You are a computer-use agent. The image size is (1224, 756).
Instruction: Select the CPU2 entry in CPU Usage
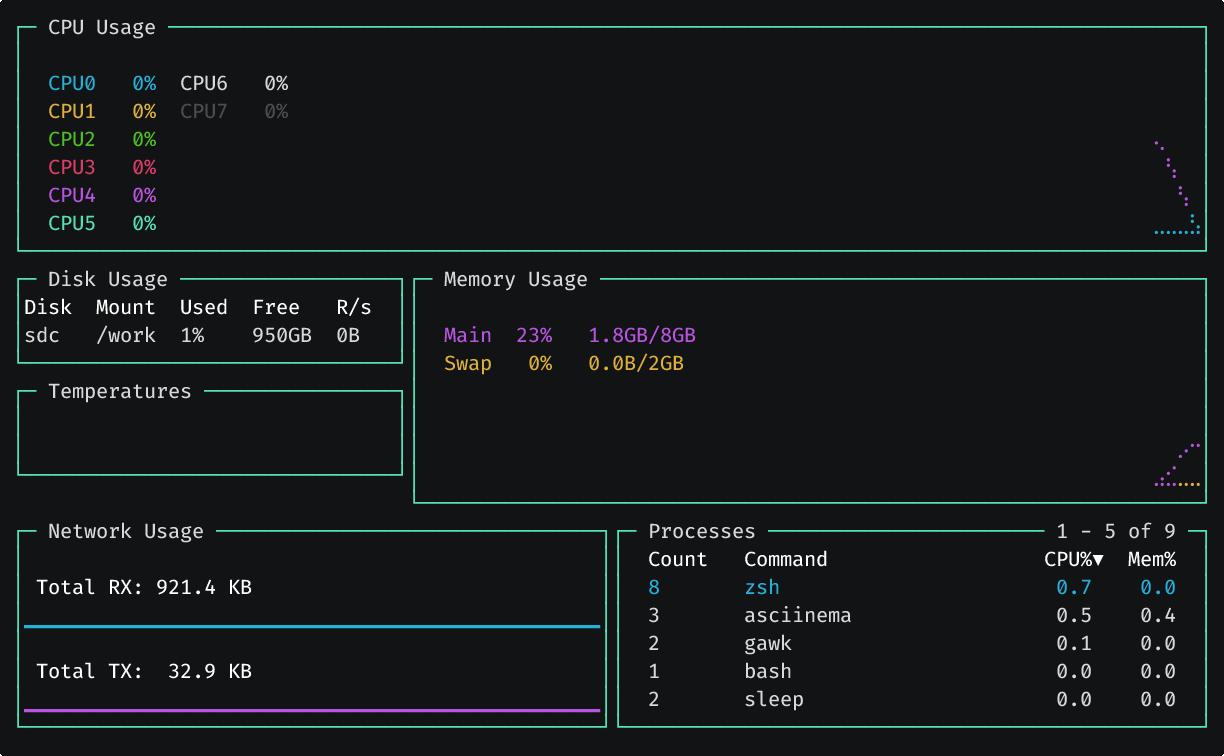(x=71, y=139)
